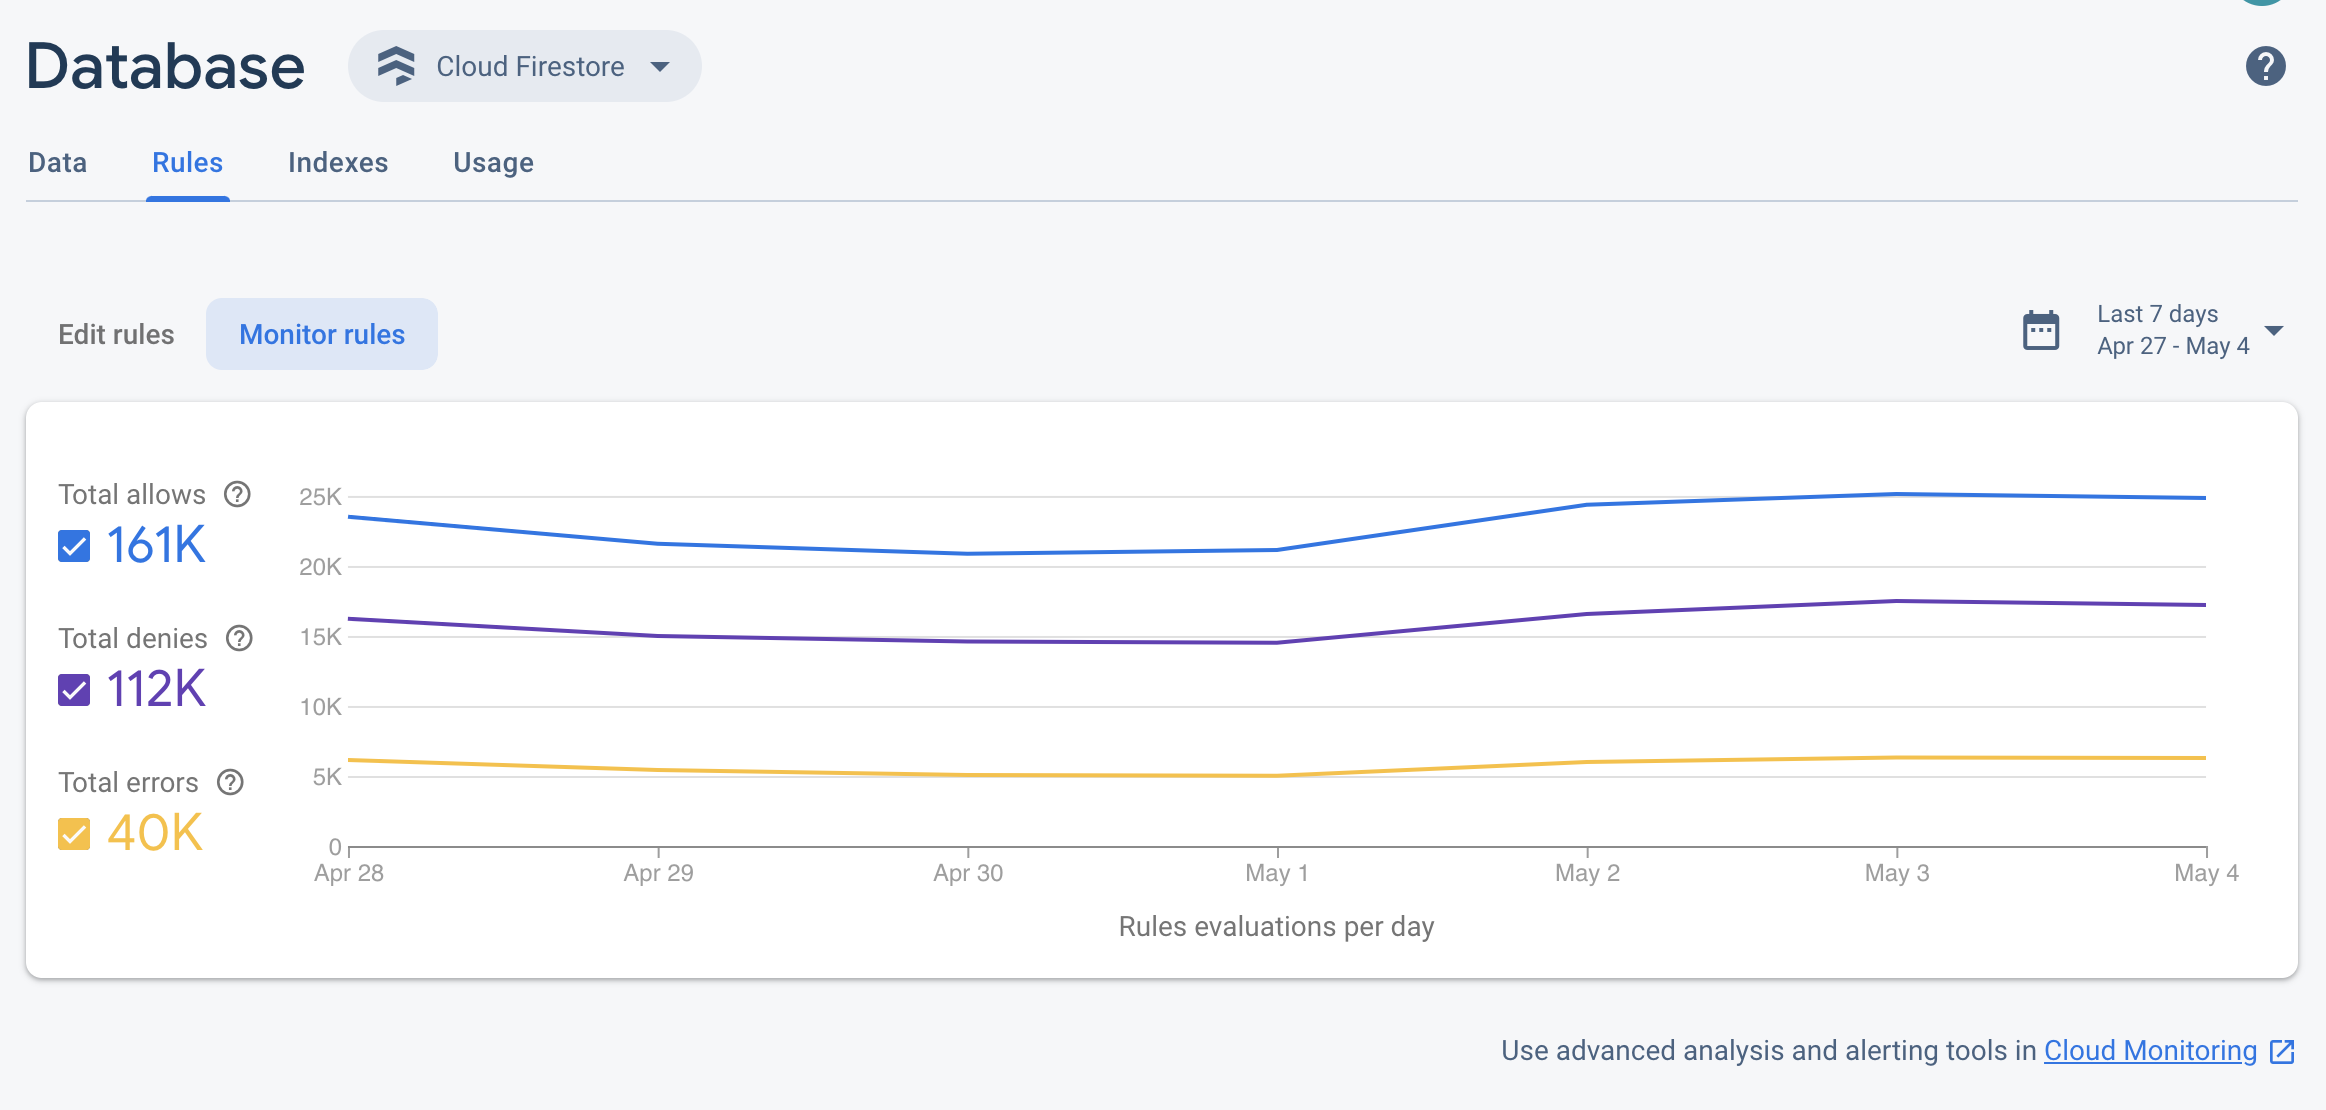Select the Usage tab
This screenshot has width=2326, height=1110.
(494, 160)
